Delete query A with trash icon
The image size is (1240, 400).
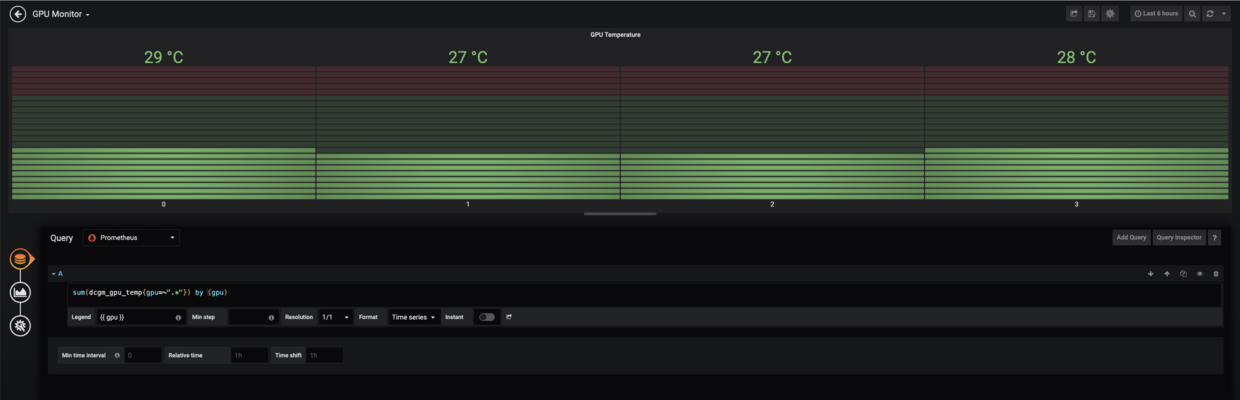[1216, 273]
